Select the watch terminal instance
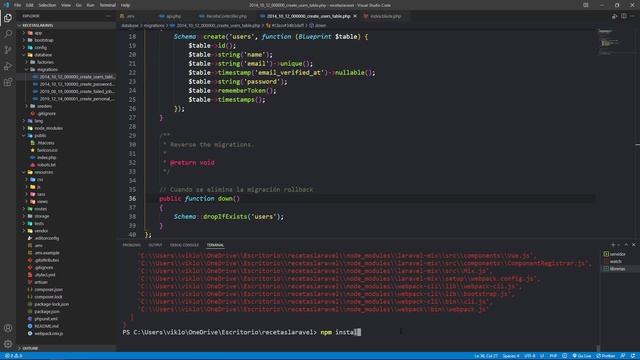 (x=615, y=261)
